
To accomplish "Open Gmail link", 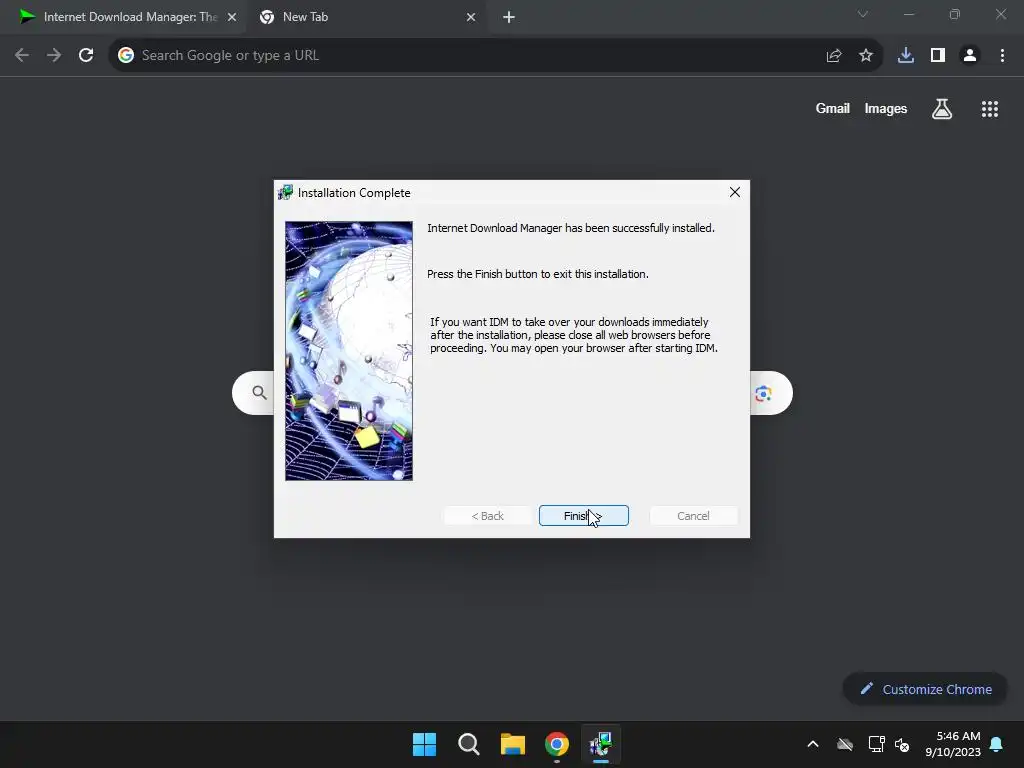I will click(x=833, y=108).
